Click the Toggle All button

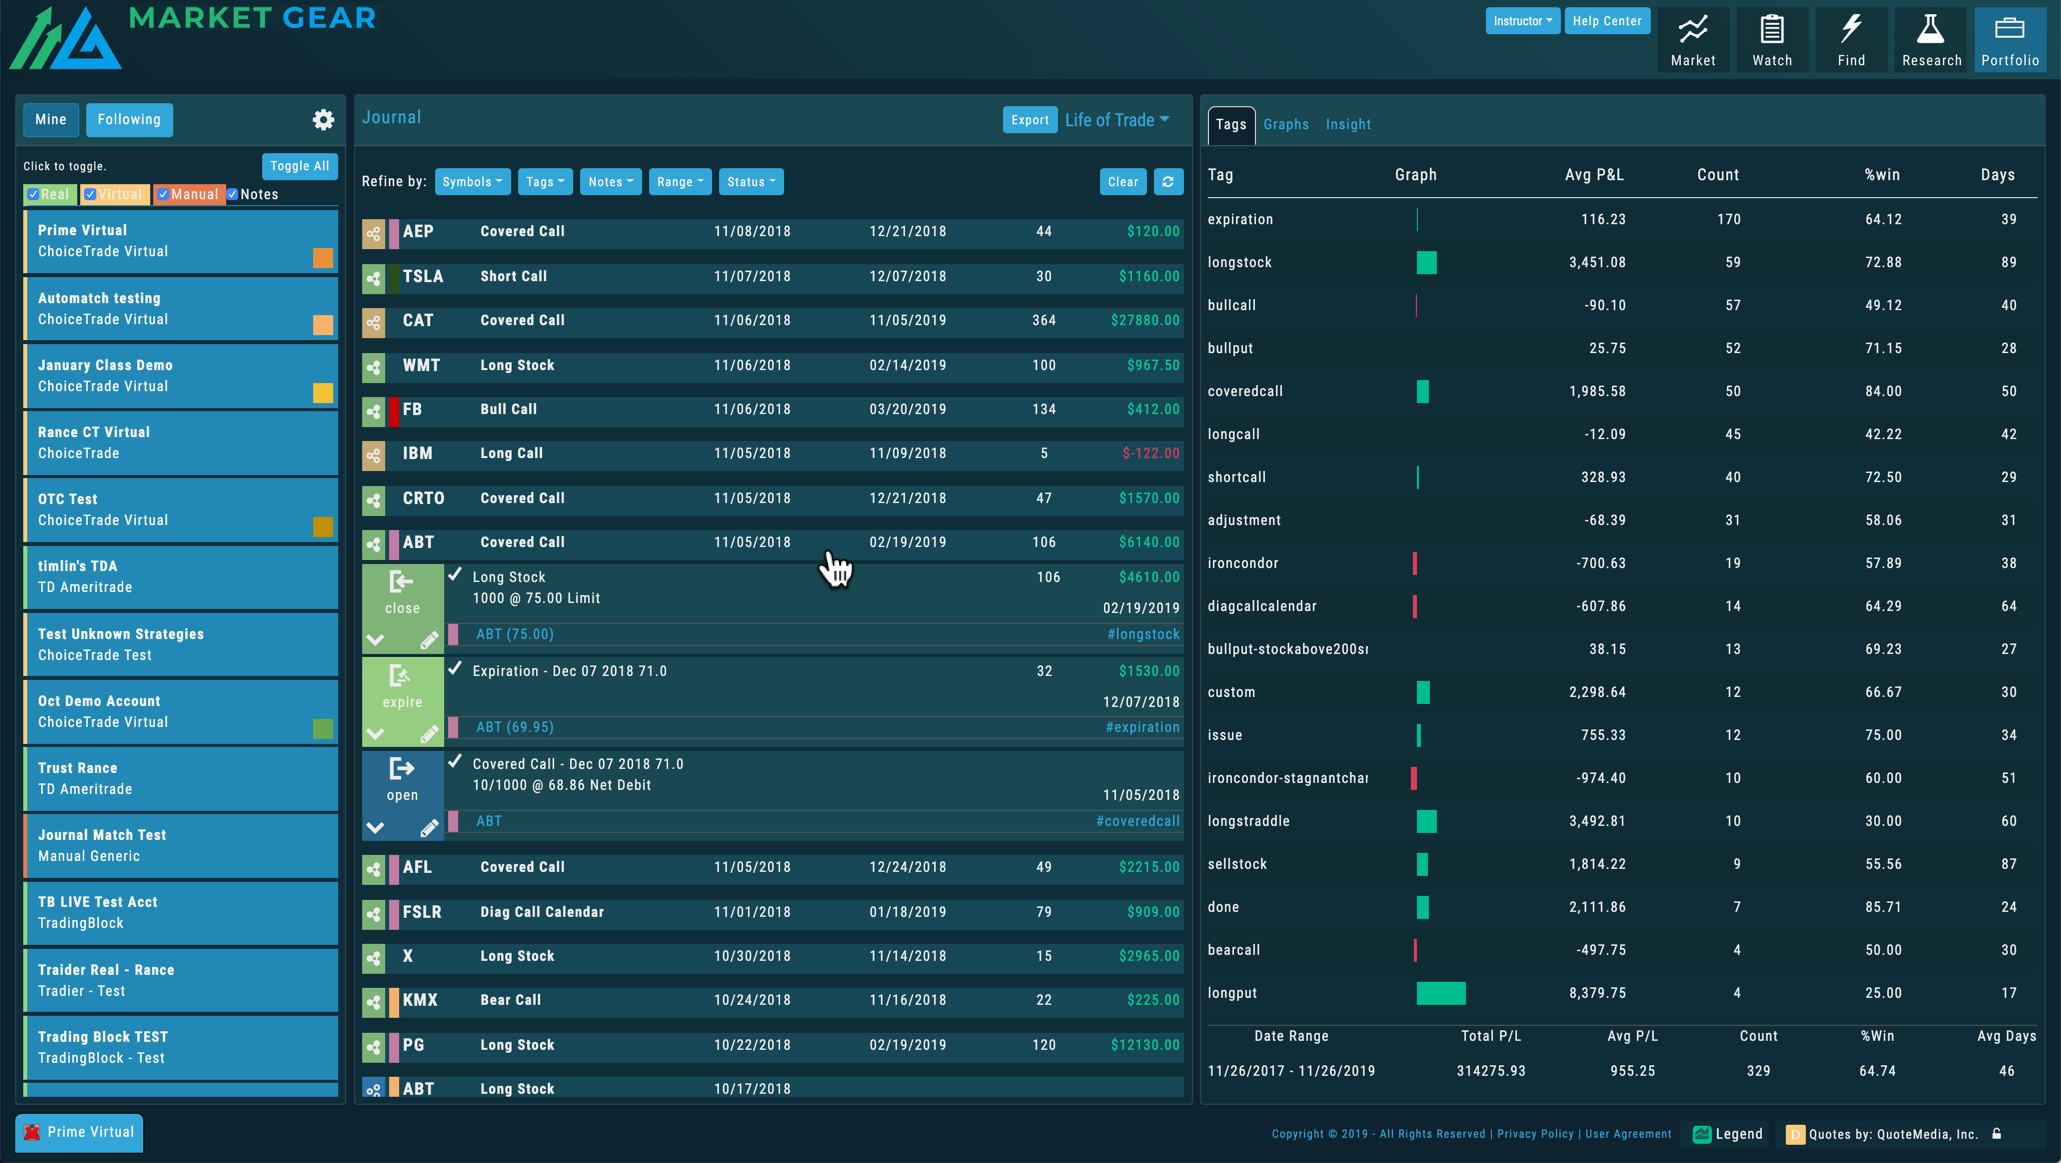299,166
